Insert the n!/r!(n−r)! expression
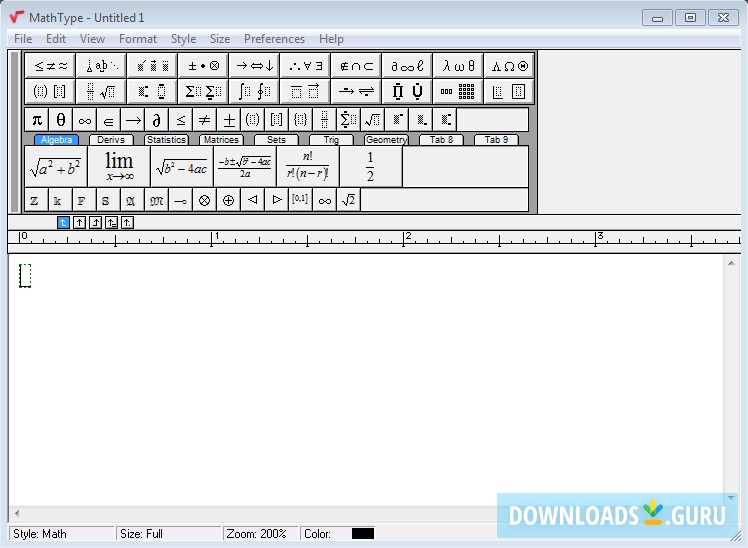 [308, 166]
